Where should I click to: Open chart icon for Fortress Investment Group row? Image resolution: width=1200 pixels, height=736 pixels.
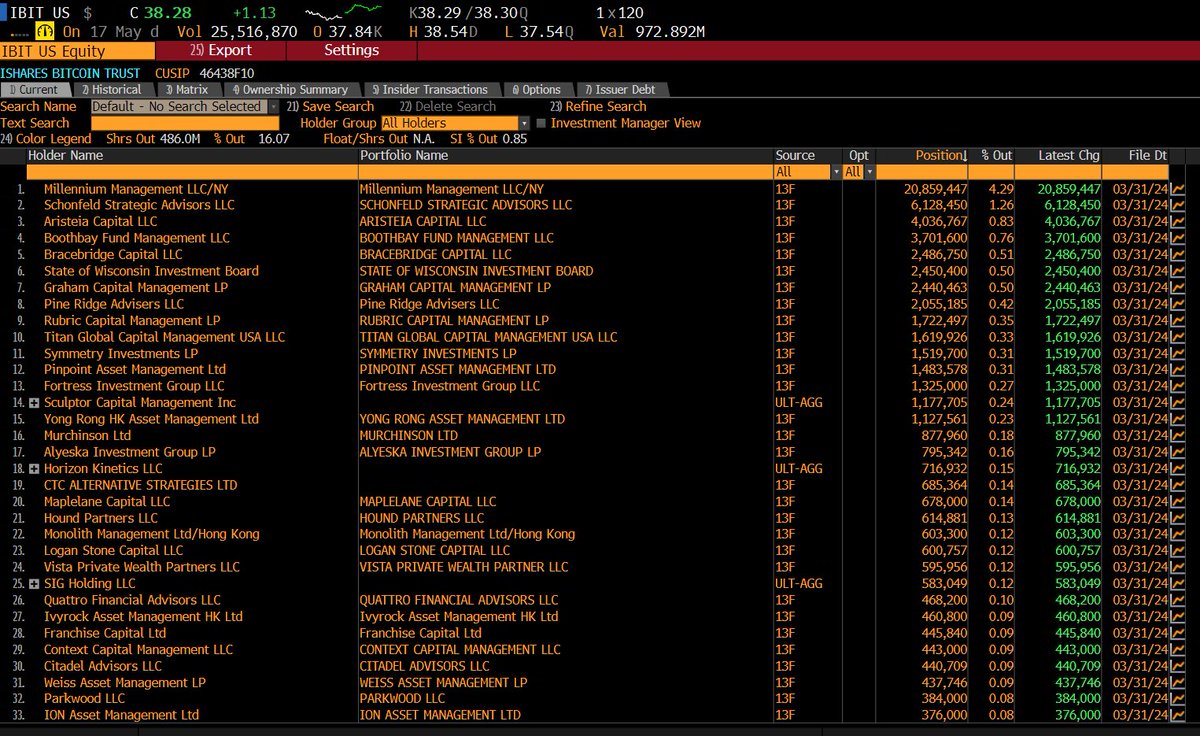[1178, 386]
